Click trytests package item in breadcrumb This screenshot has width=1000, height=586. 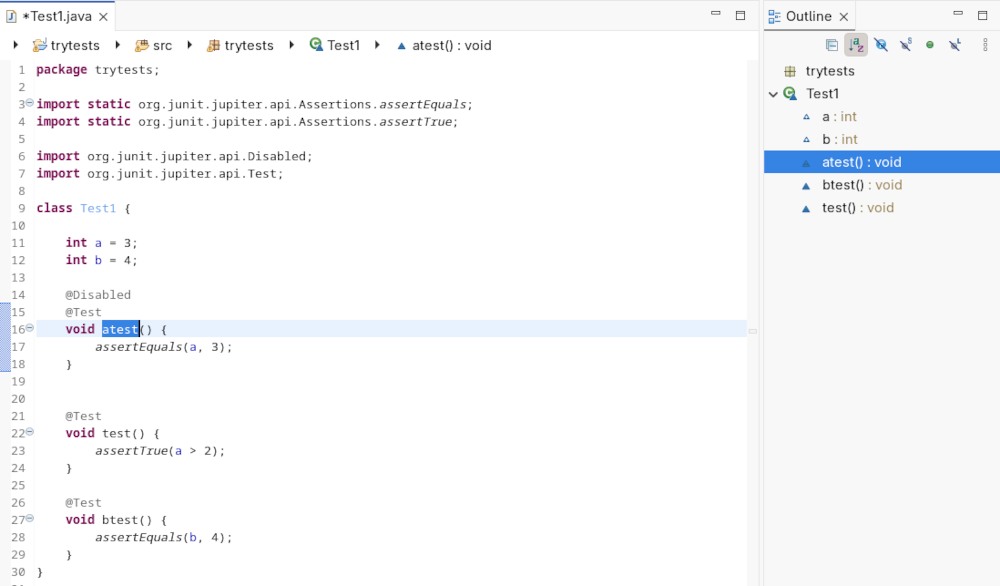pos(240,45)
